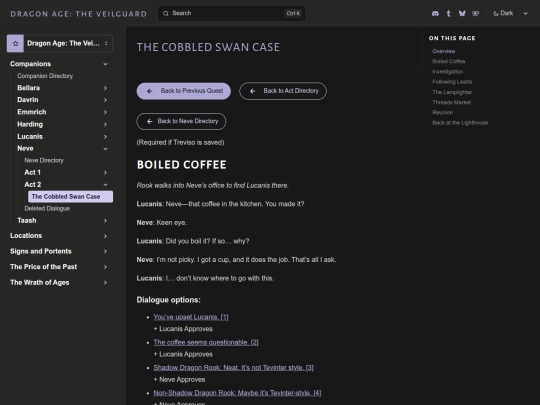The height and width of the screenshot is (405, 540).
Task: Open Locations section in sidebar
Action: (x=26, y=236)
